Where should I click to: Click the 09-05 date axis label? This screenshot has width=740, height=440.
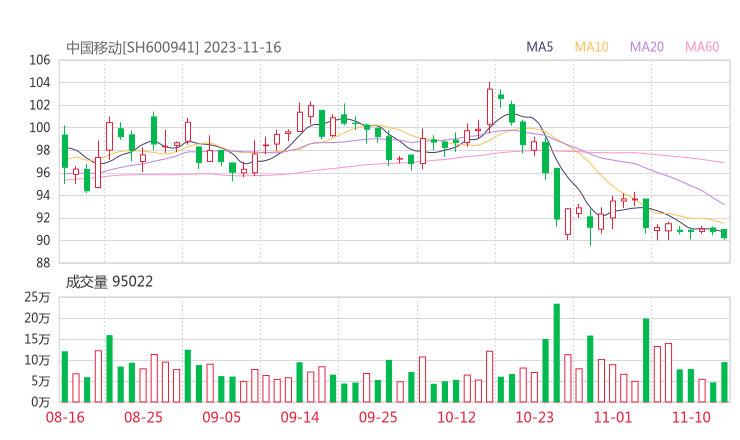(x=221, y=417)
